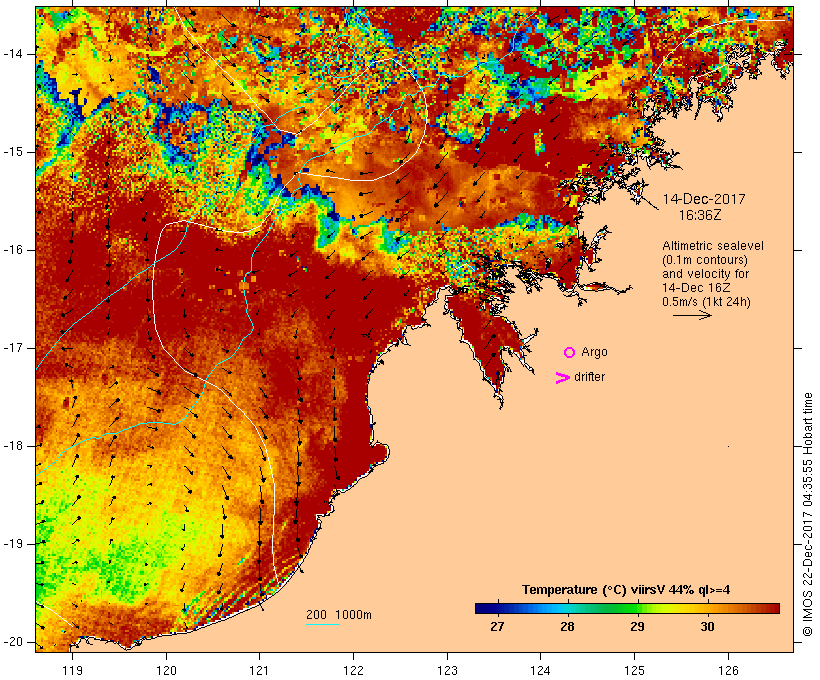Click the 0.5m/s velocity scale arrow
The image size is (820, 680).
(692, 315)
